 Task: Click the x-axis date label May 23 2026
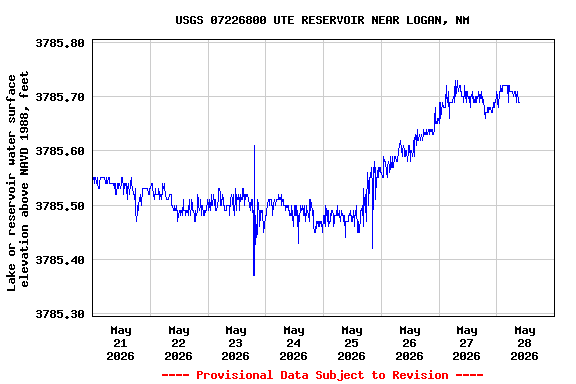click(x=235, y=343)
